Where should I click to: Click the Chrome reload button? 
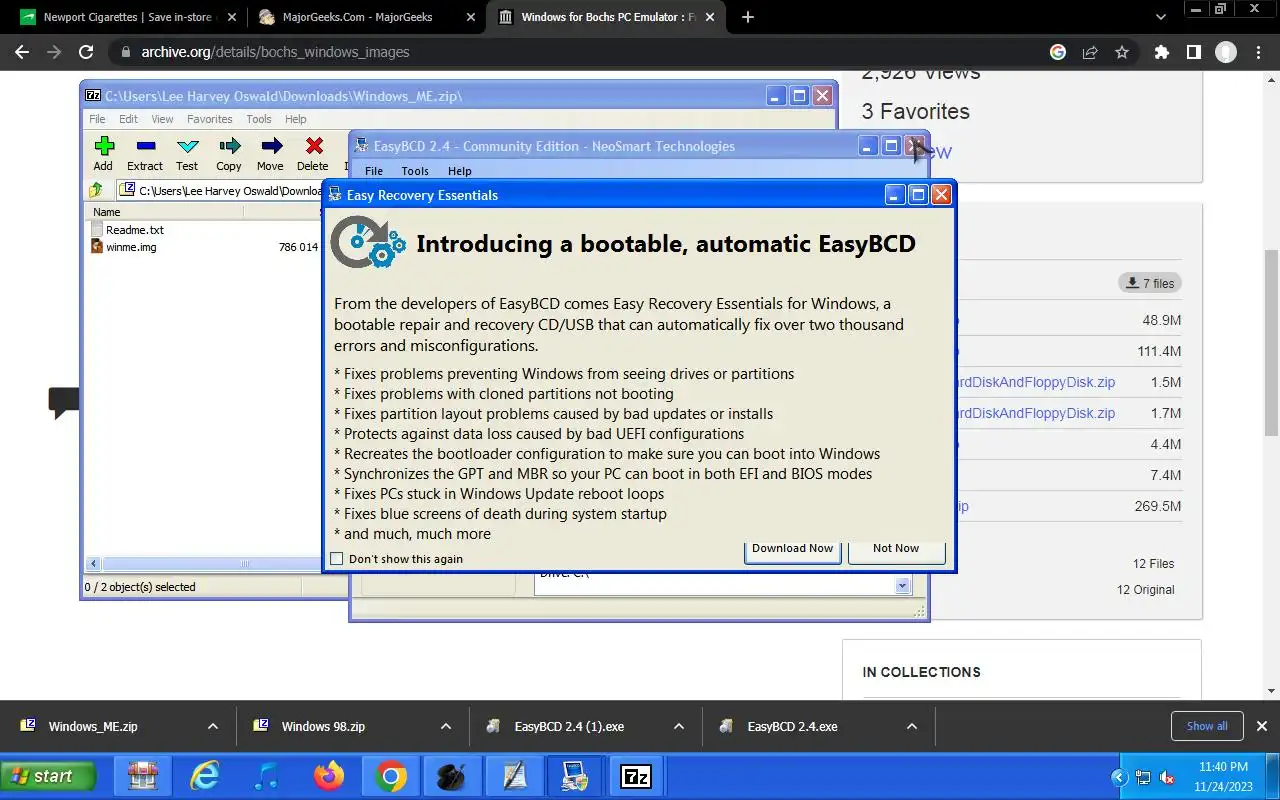(86, 52)
